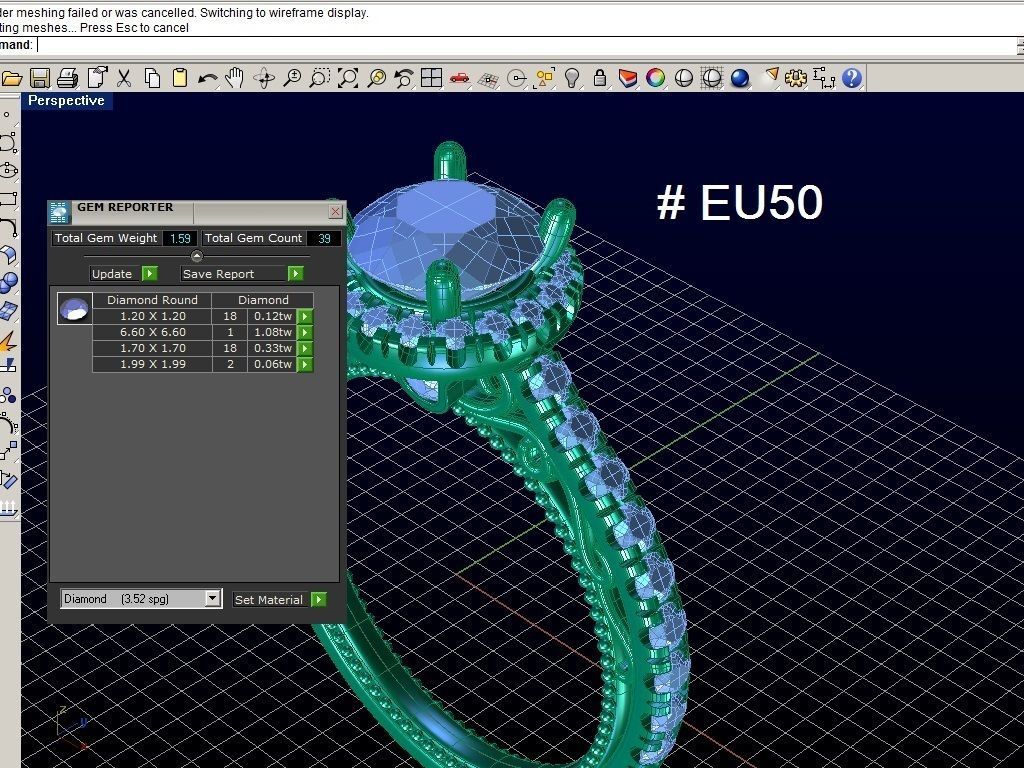Screen dimensions: 1024x768
Task: Click the 4 Viewports layout icon
Action: pos(431,78)
